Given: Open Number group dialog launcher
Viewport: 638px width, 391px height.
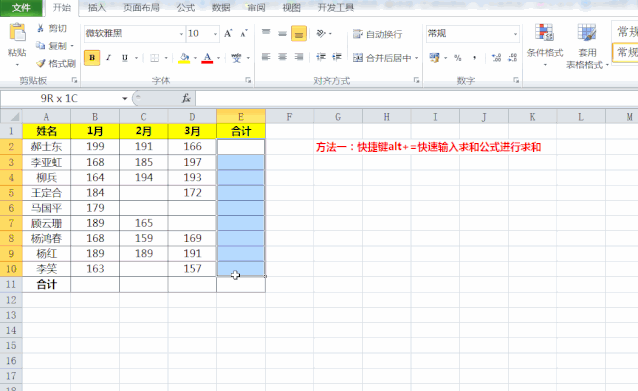Looking at the screenshot, I should pyautogui.click(x=516, y=81).
